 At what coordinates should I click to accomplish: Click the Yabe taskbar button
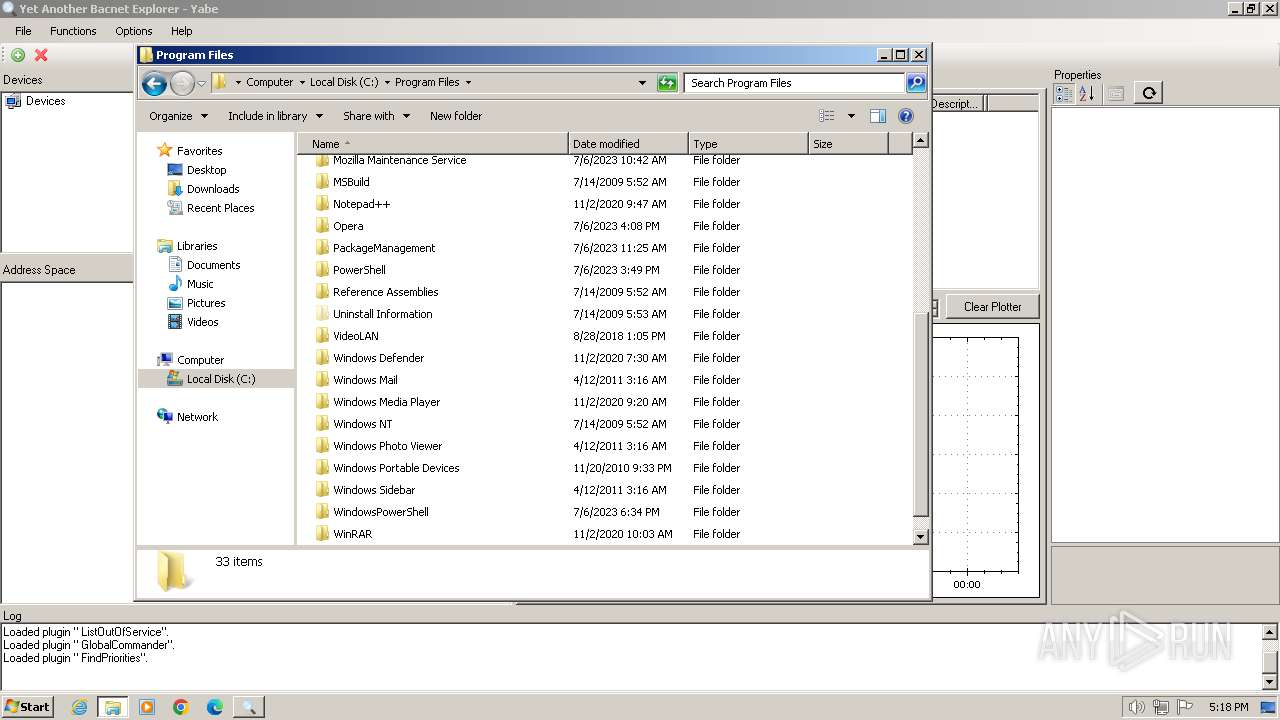[249, 707]
